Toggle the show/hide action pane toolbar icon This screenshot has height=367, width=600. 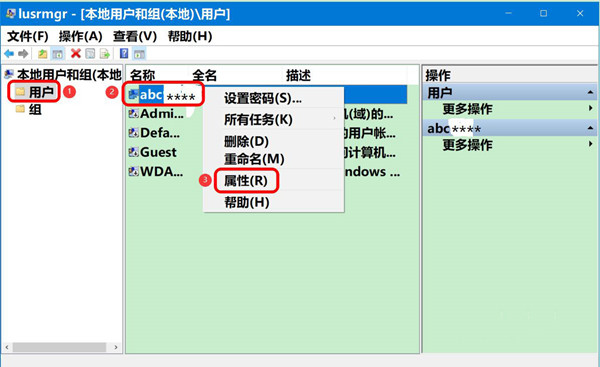pos(139,54)
